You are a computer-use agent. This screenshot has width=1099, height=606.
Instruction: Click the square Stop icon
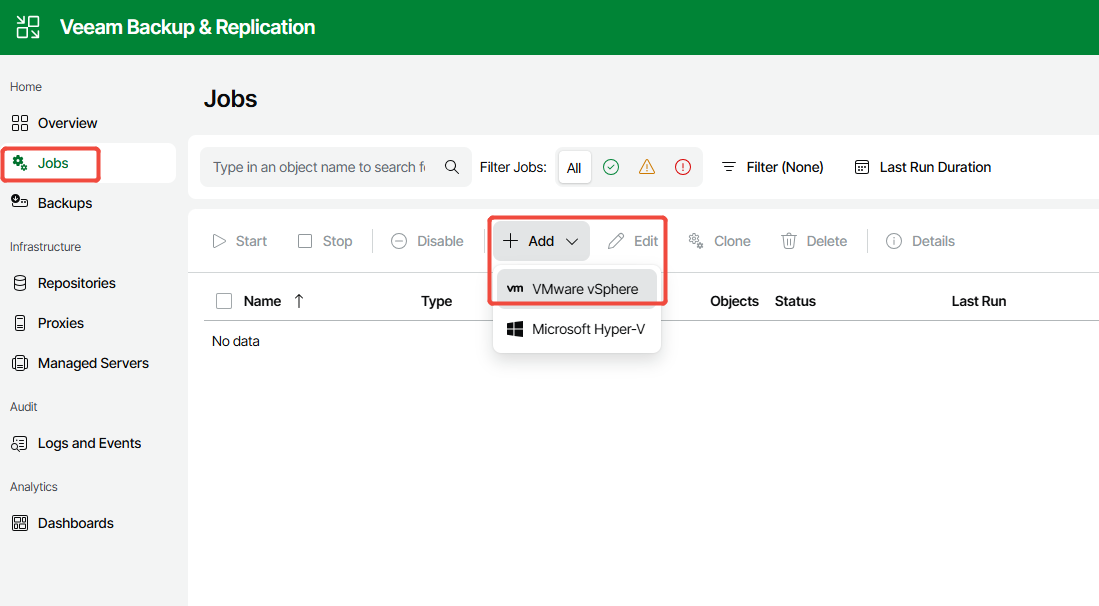tap(305, 241)
